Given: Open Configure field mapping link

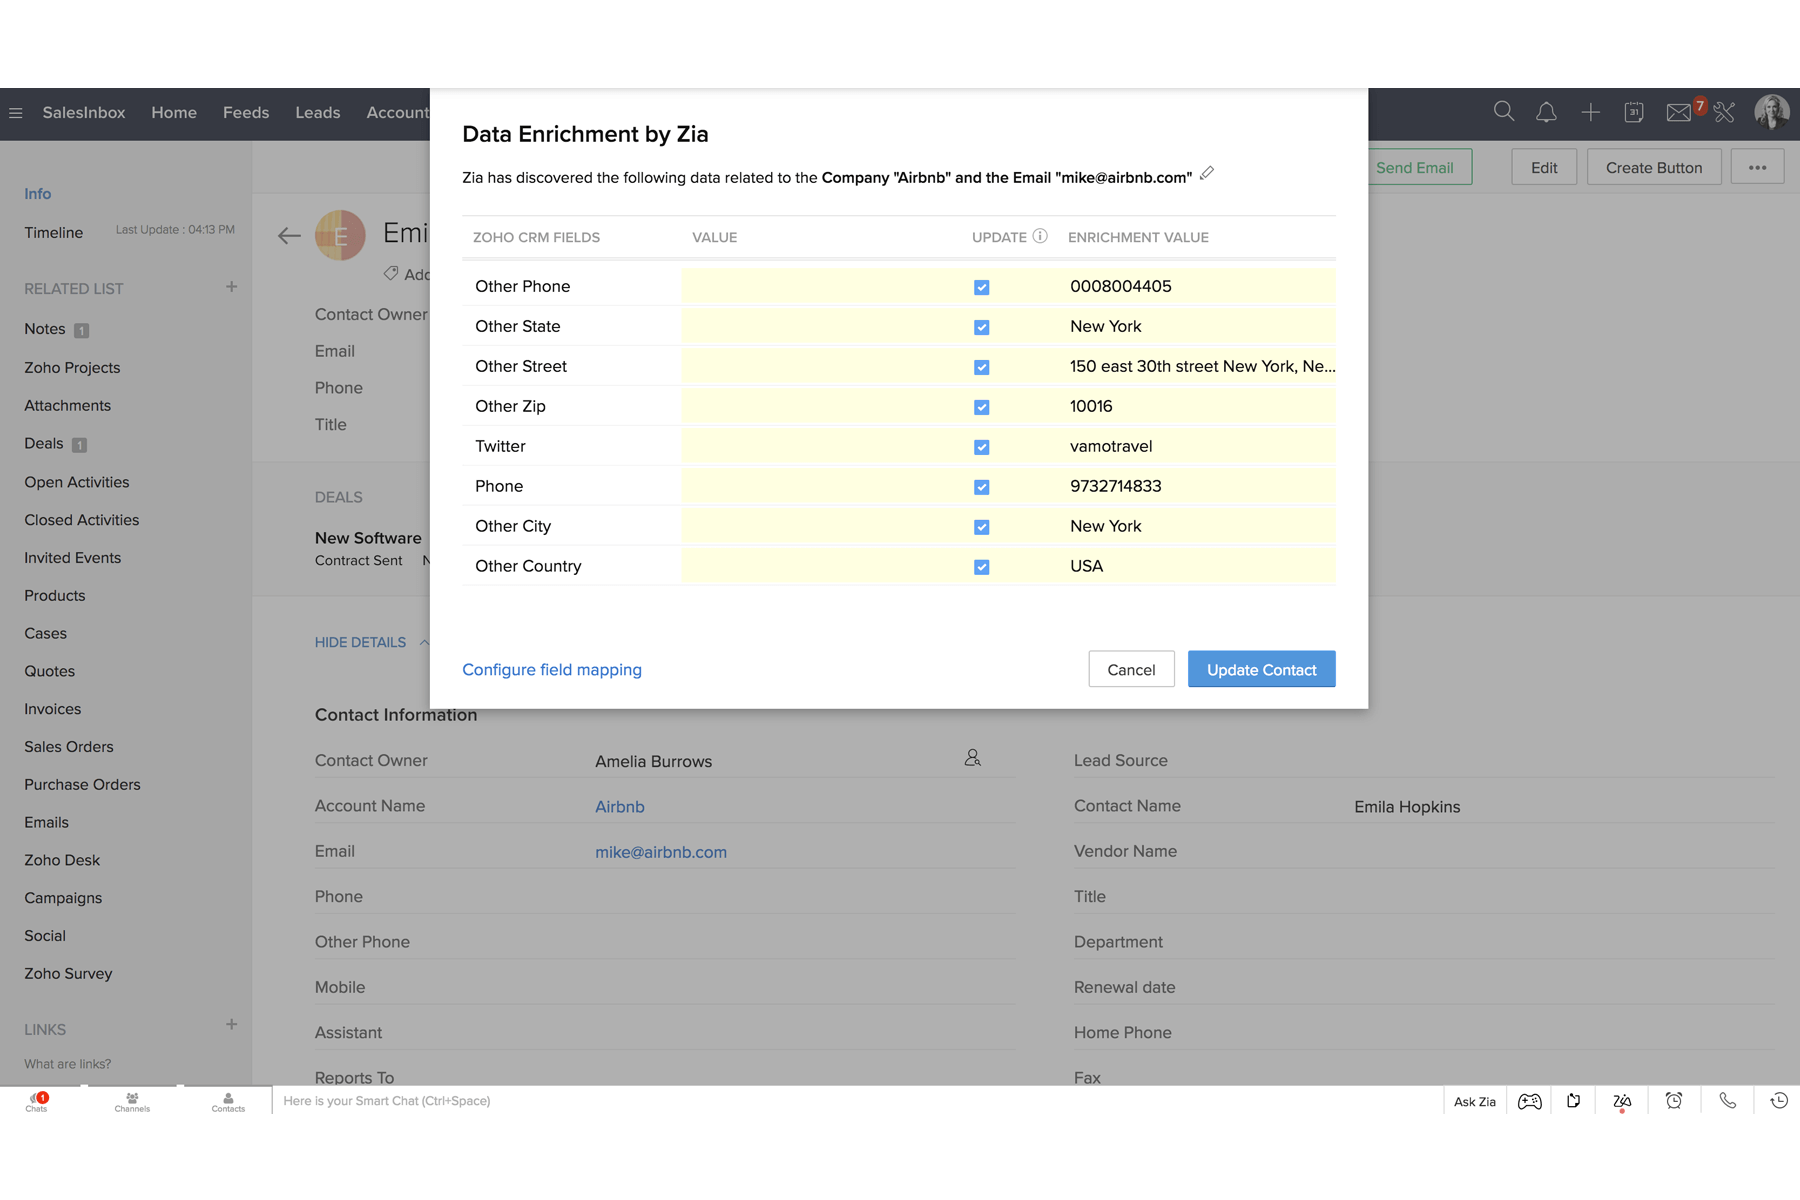Looking at the screenshot, I should (x=552, y=670).
